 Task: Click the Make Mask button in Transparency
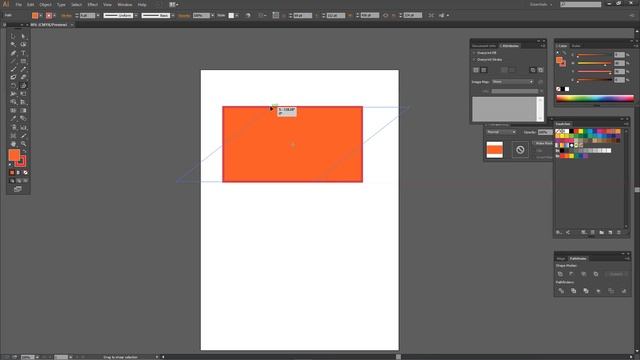click(x=544, y=143)
